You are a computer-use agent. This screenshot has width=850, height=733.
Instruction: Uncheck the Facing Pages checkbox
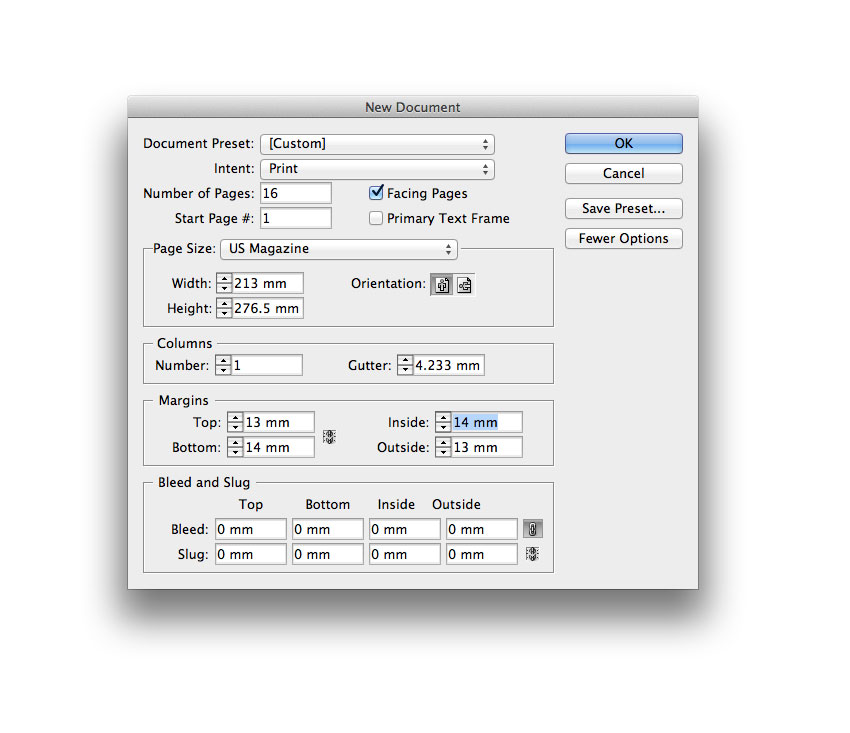(x=377, y=193)
